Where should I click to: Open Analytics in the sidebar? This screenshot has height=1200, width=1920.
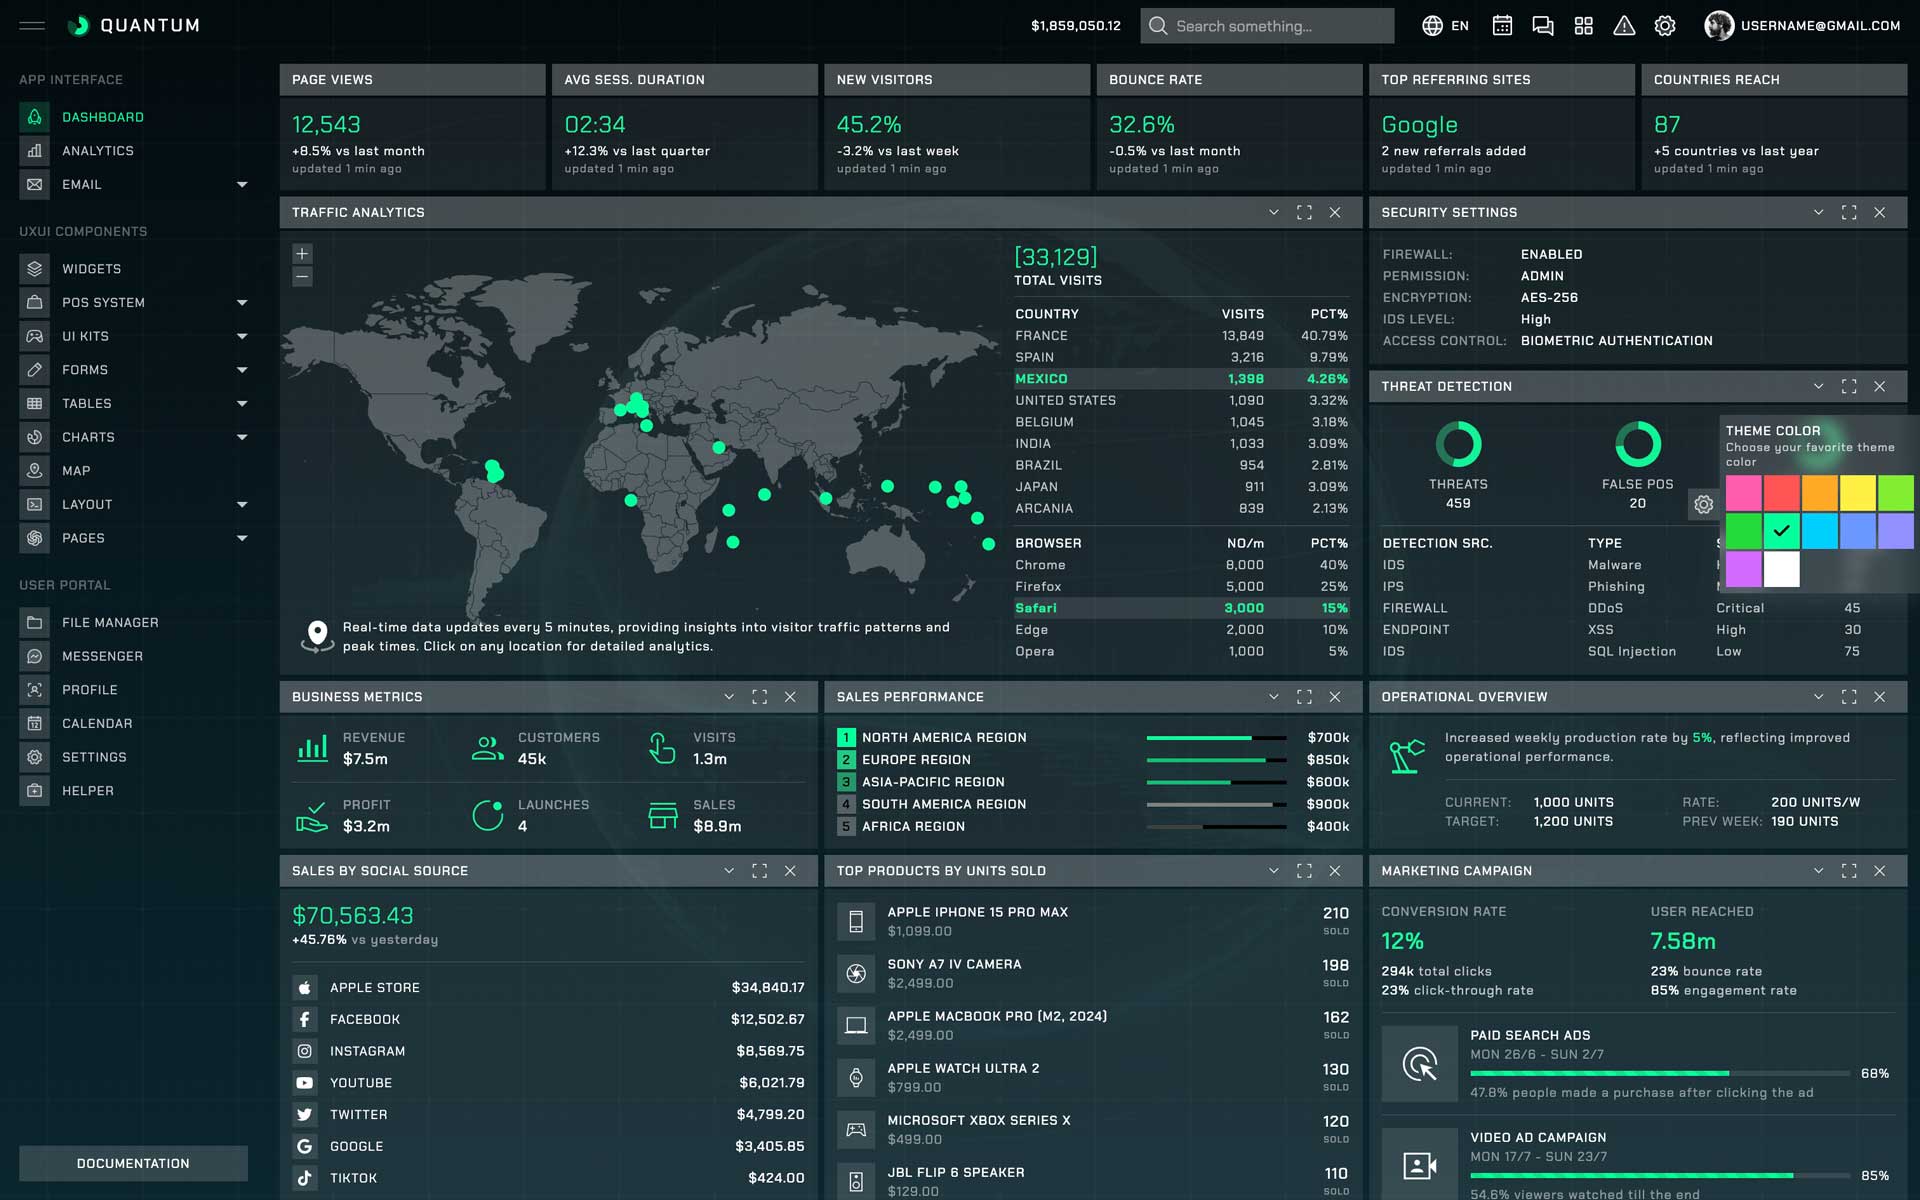pos(97,151)
